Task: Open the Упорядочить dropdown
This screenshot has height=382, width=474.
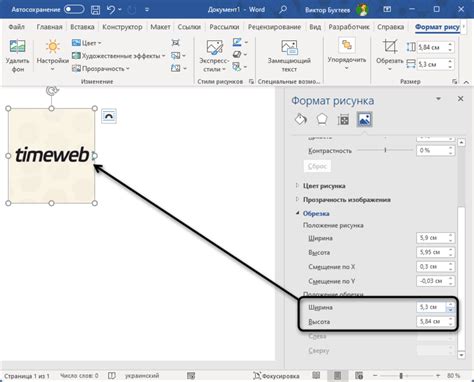Action: coord(347,55)
